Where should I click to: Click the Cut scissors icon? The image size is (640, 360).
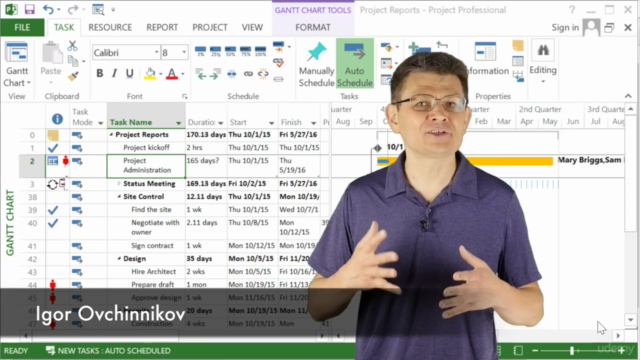(73, 46)
